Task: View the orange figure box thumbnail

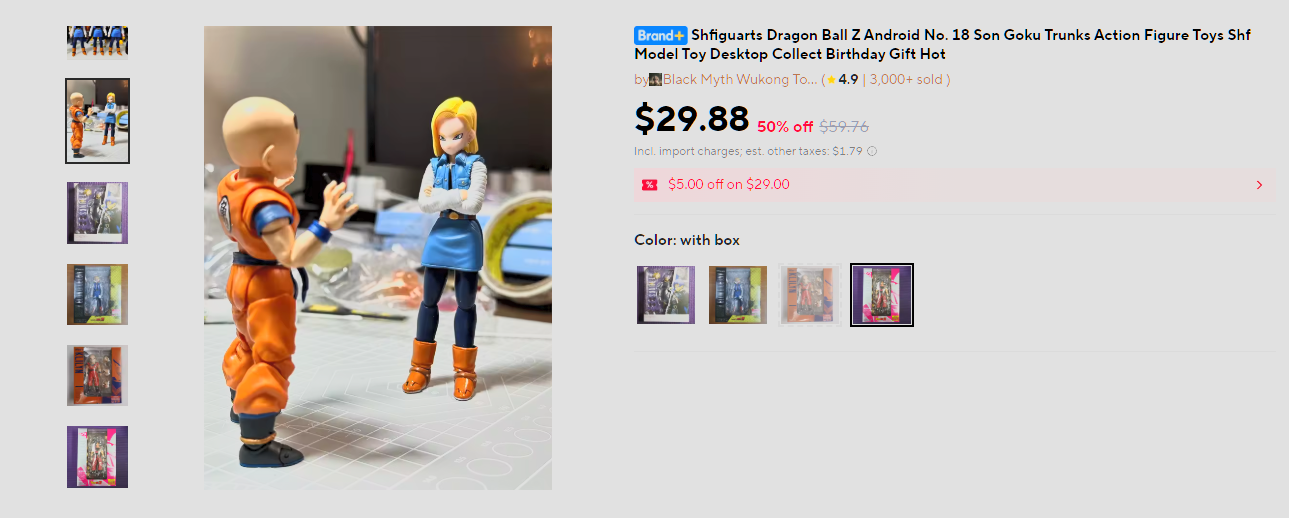Action: pyautogui.click(x=98, y=375)
